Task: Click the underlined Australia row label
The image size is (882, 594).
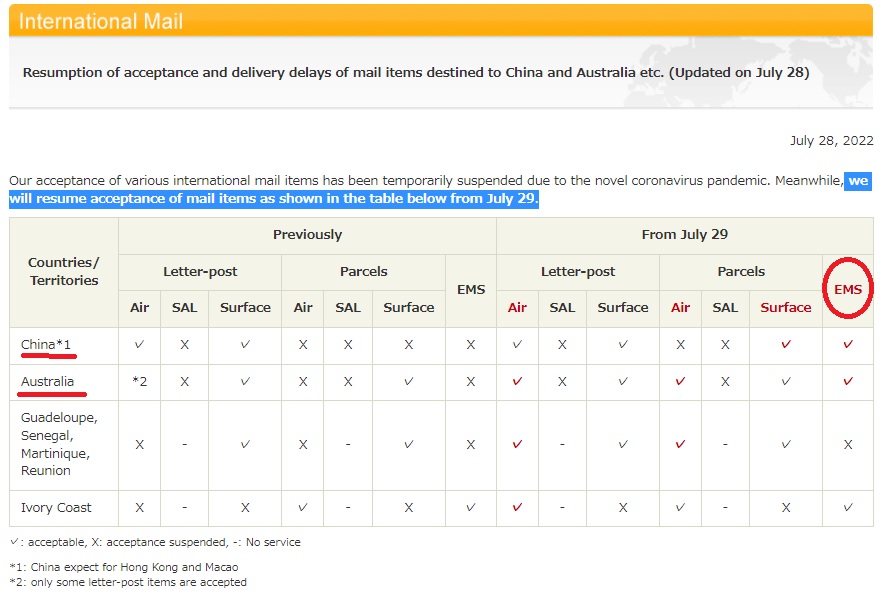Action: click(47, 382)
